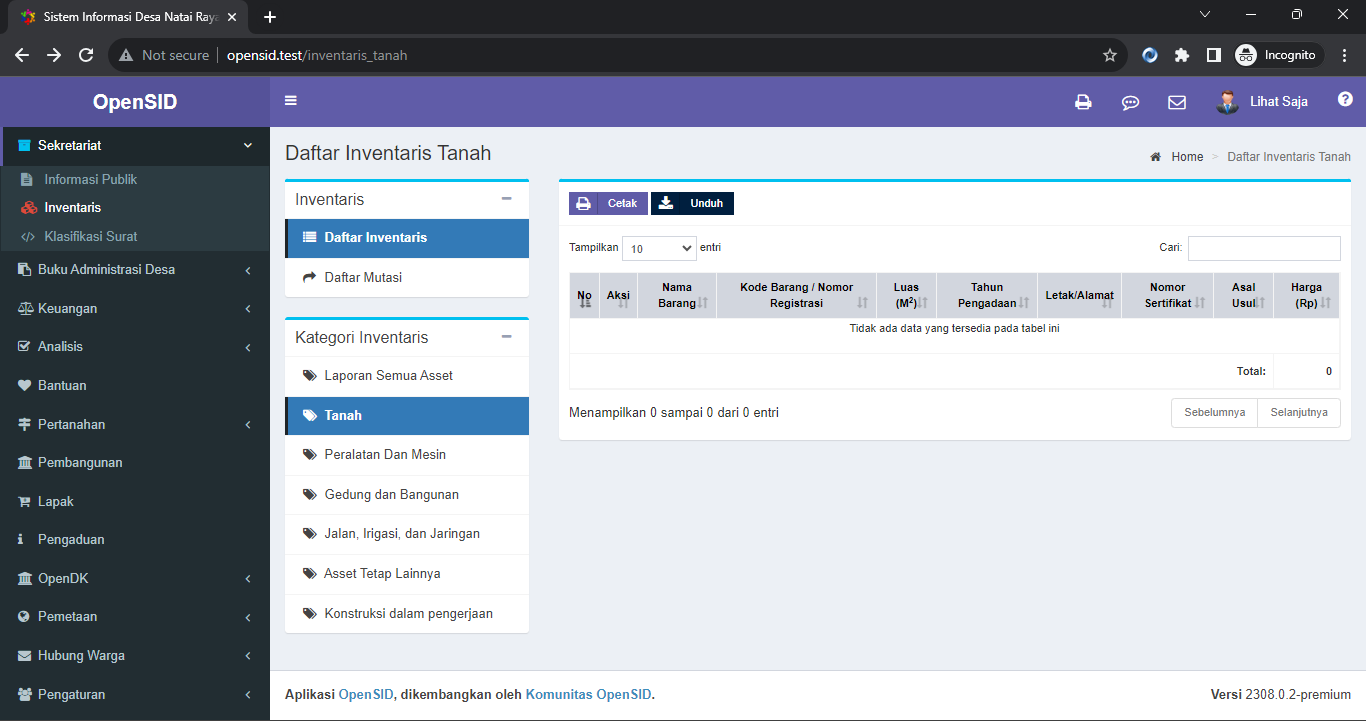This screenshot has width=1366, height=721.
Task: Click the chat bubble icon in the header
Action: point(1130,101)
